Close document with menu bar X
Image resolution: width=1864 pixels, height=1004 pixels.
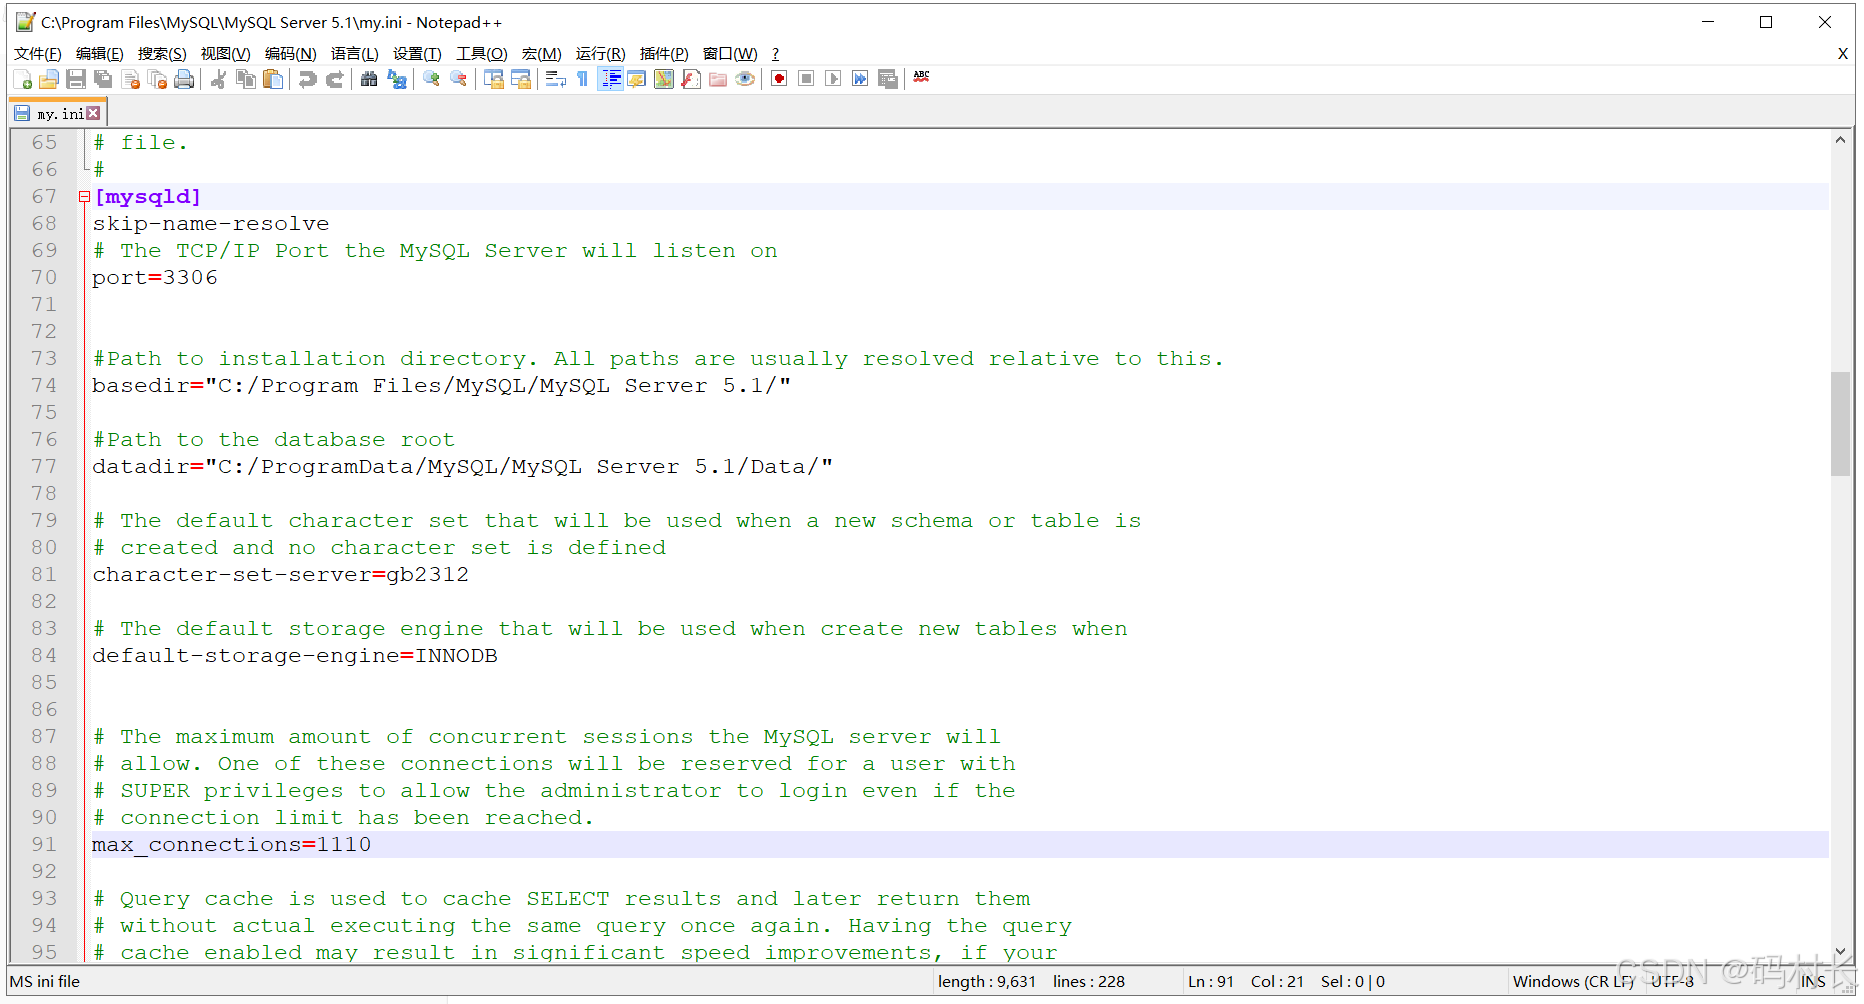coord(1843,54)
